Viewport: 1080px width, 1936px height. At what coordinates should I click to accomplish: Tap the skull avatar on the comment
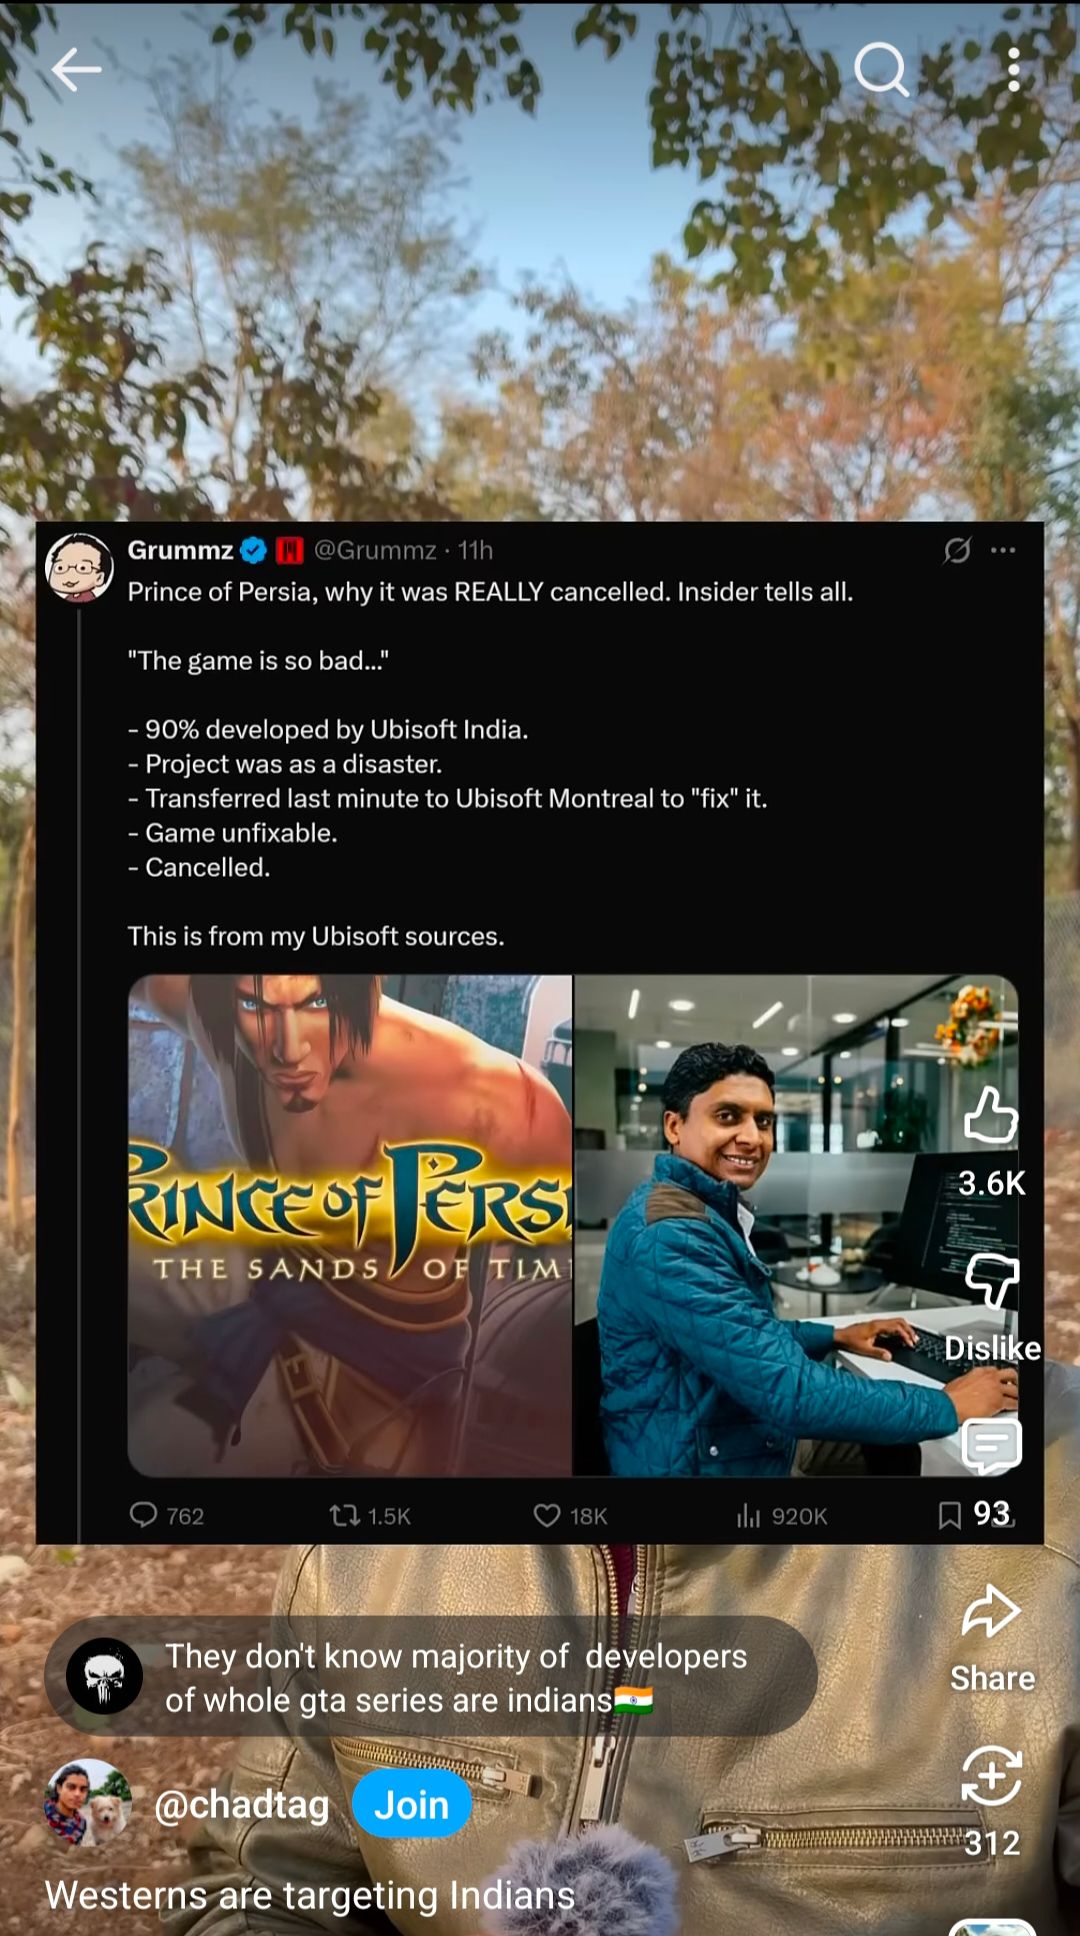click(104, 1677)
